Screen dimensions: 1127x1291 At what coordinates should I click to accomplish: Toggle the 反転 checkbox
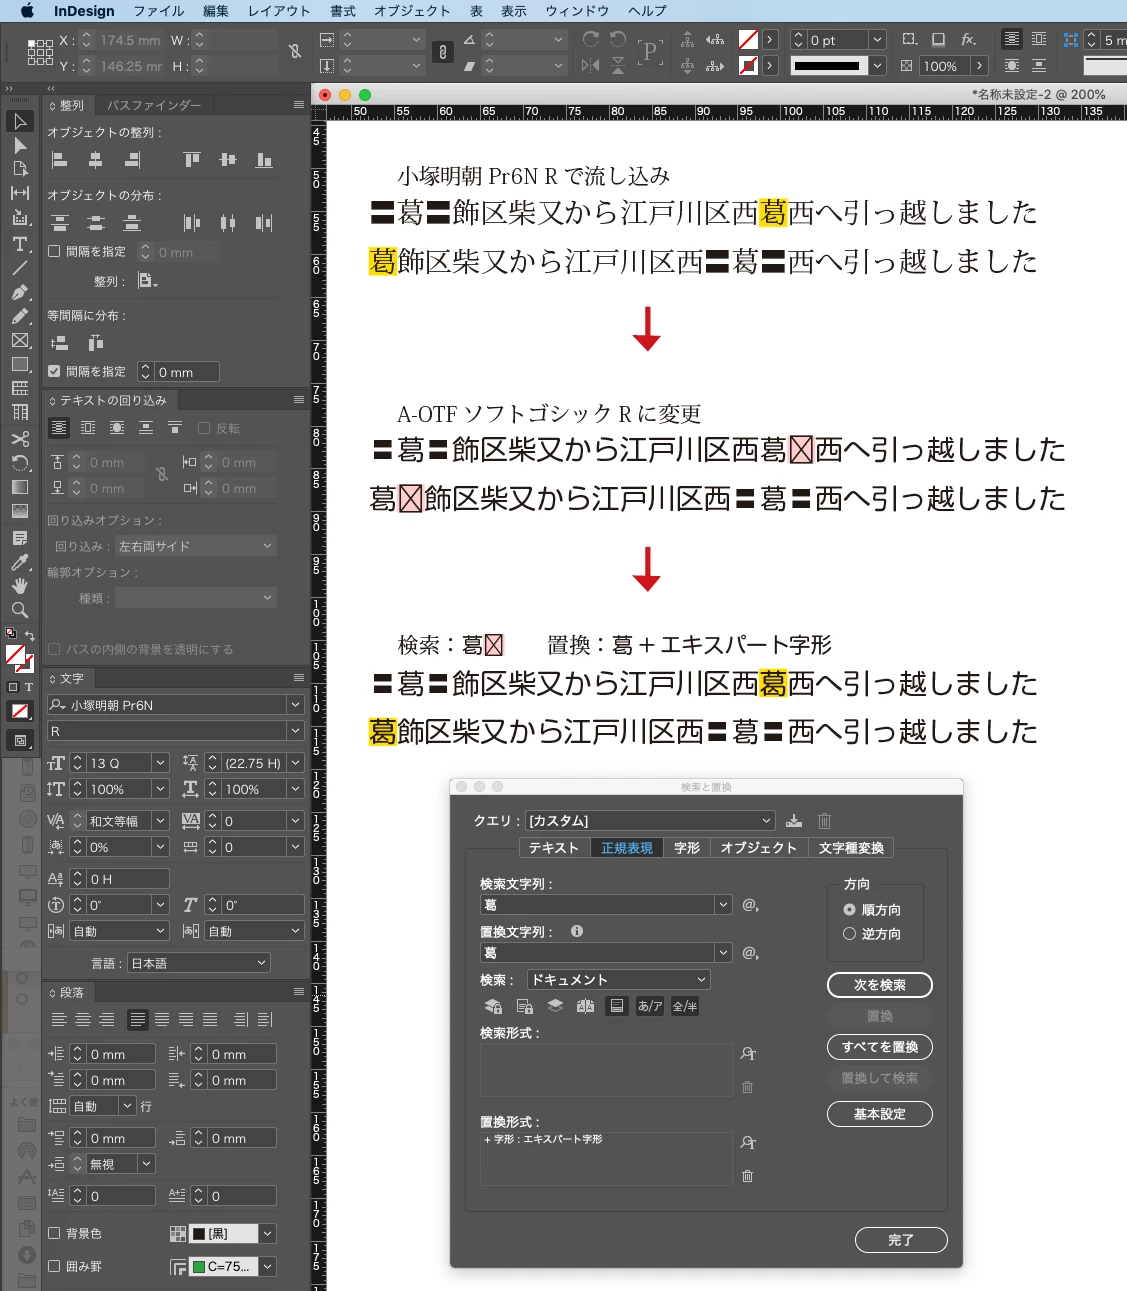pos(204,428)
